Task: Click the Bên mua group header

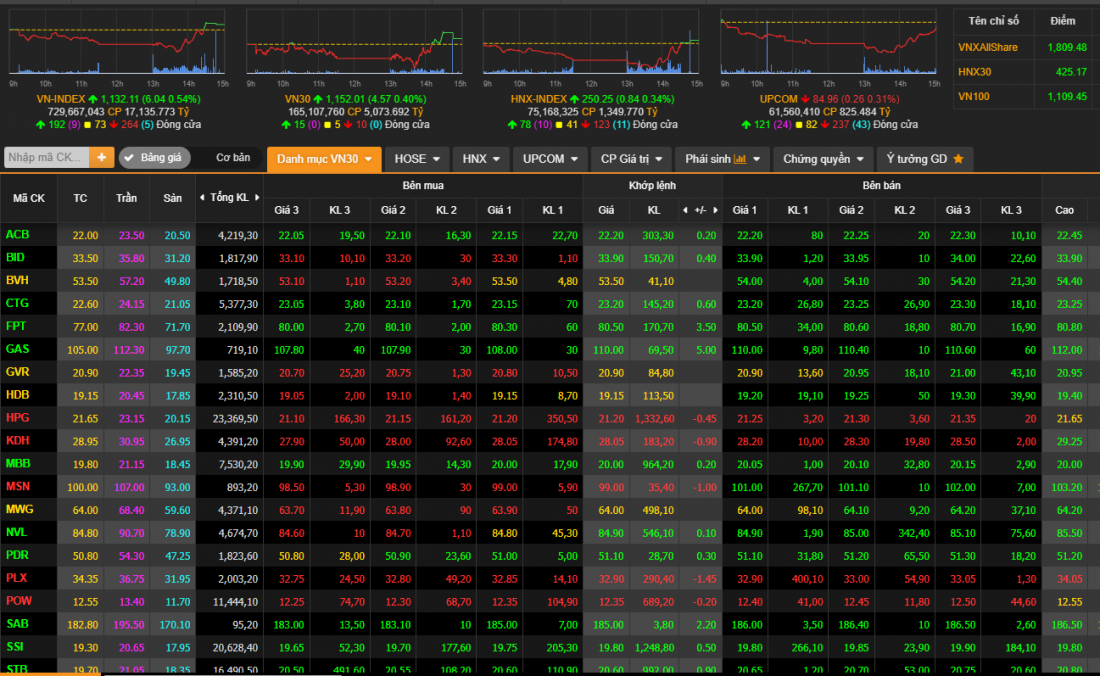Action: tap(423, 186)
